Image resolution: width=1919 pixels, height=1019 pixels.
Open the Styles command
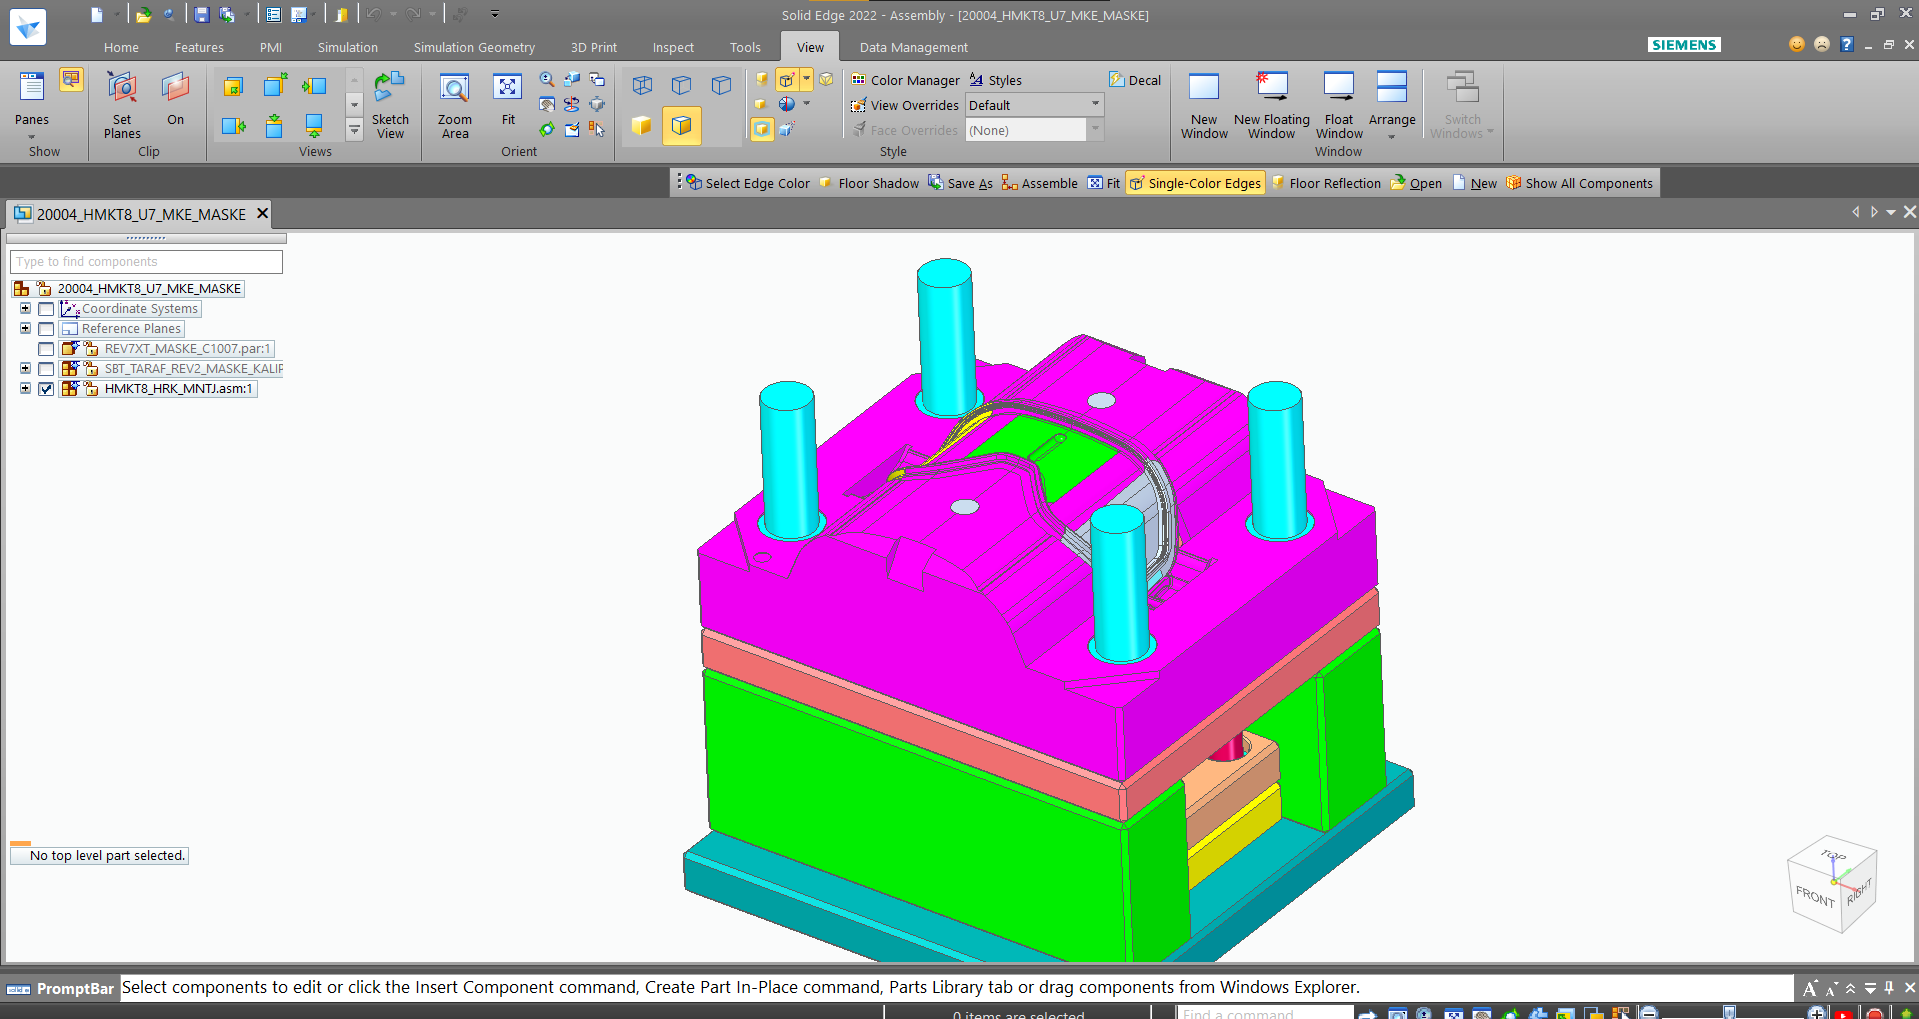click(x=995, y=80)
